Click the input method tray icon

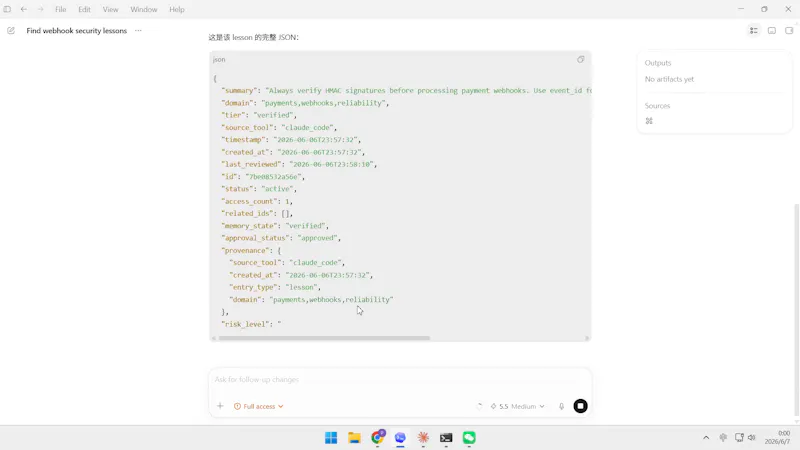point(723,437)
